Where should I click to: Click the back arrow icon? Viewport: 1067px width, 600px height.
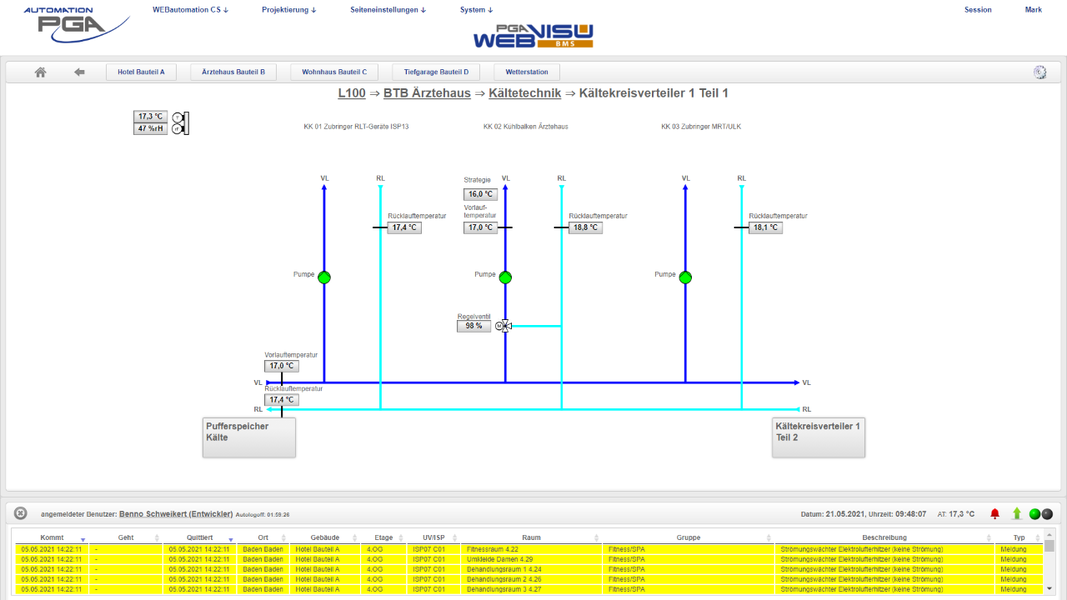[79, 72]
